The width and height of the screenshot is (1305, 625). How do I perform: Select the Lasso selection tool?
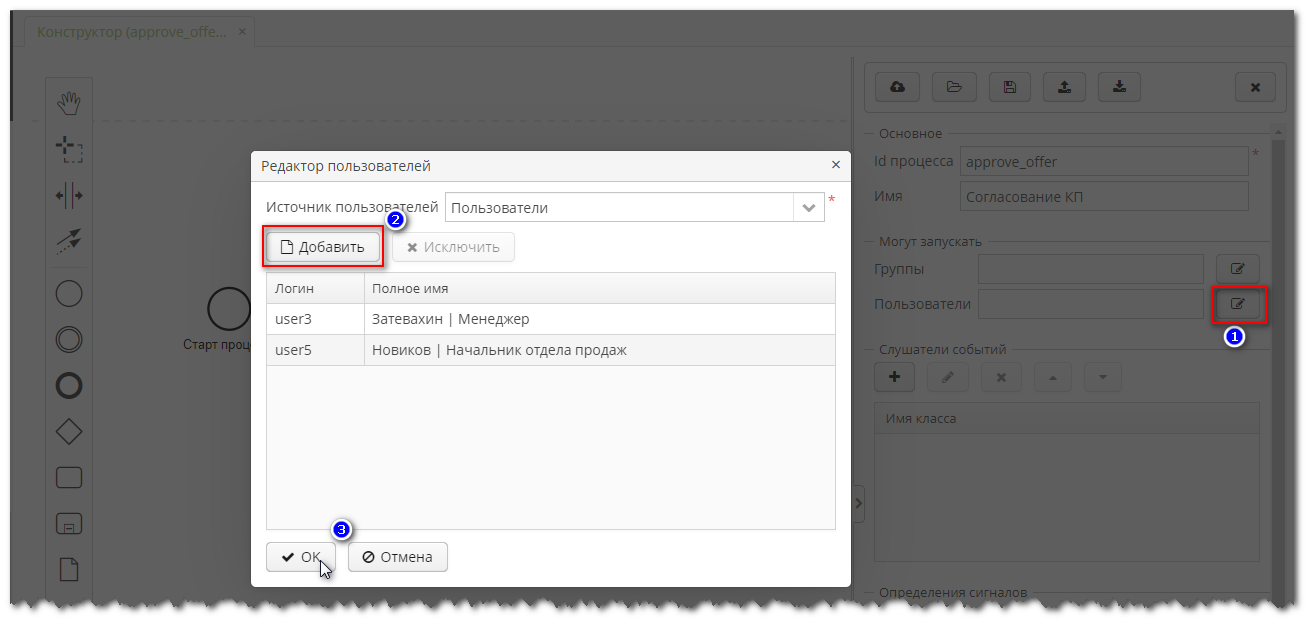pos(68,148)
